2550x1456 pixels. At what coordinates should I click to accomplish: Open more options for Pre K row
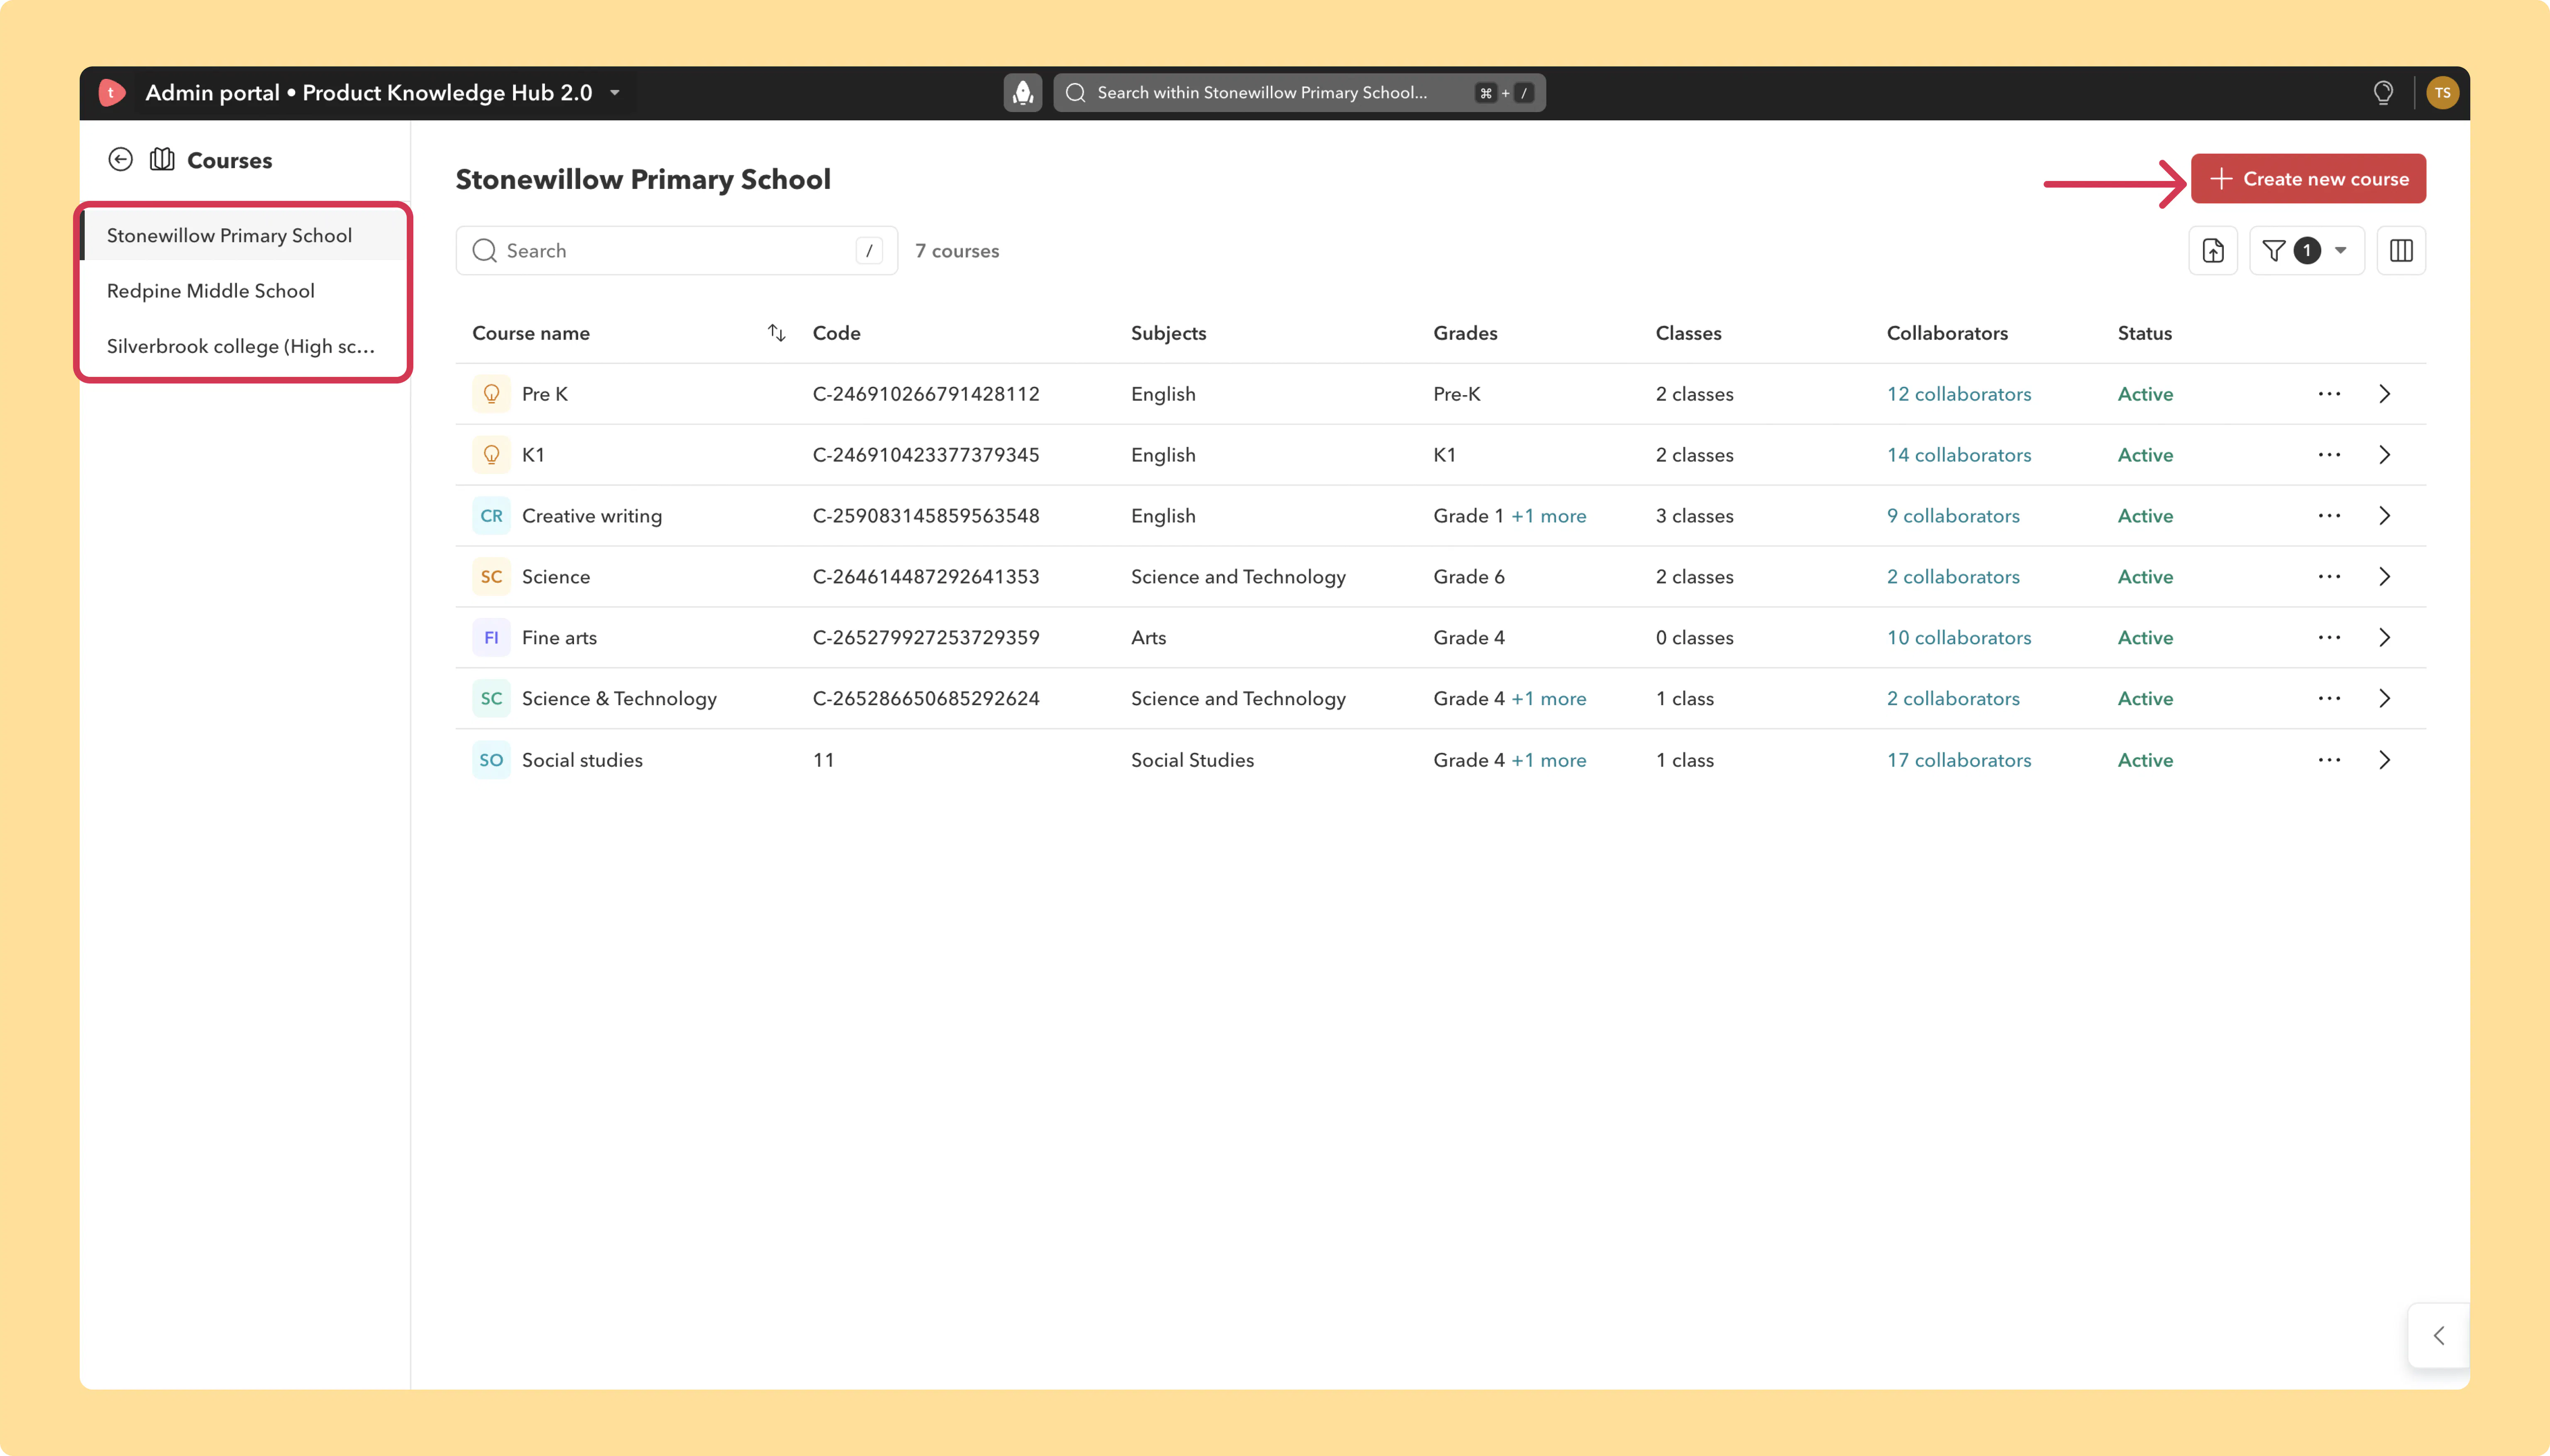(2329, 394)
